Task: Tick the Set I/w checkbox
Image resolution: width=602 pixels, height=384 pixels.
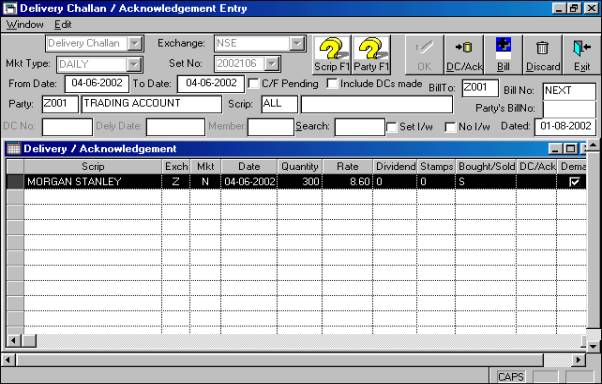Action: coord(391,127)
